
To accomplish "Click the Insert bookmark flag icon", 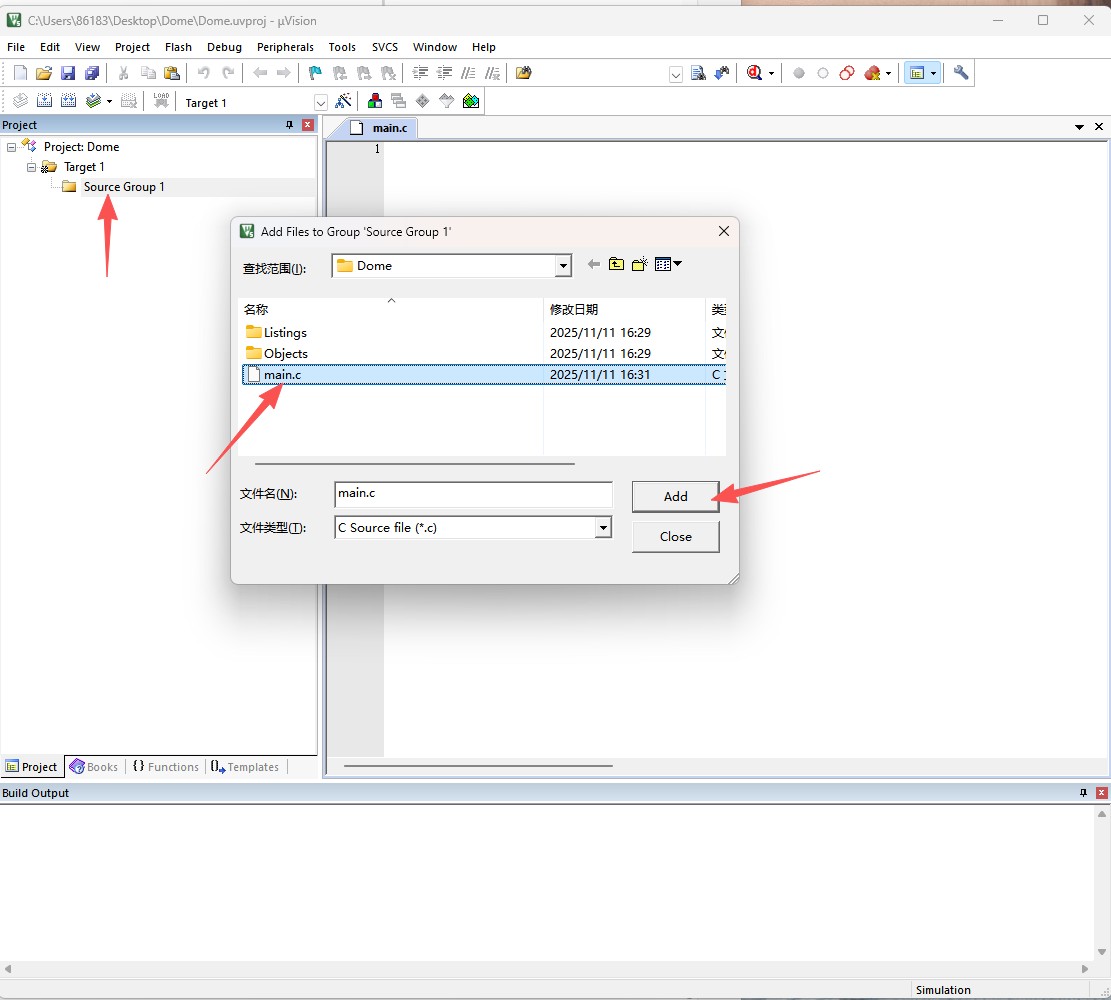I will (x=315, y=73).
